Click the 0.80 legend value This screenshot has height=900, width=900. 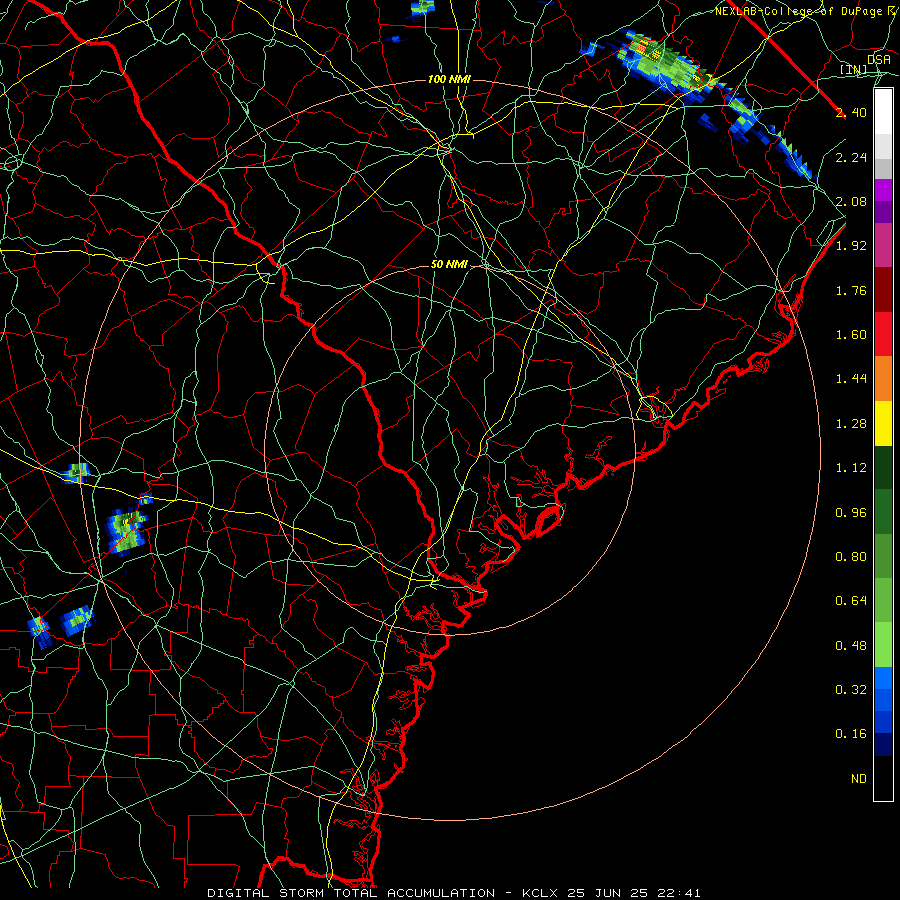(851, 557)
